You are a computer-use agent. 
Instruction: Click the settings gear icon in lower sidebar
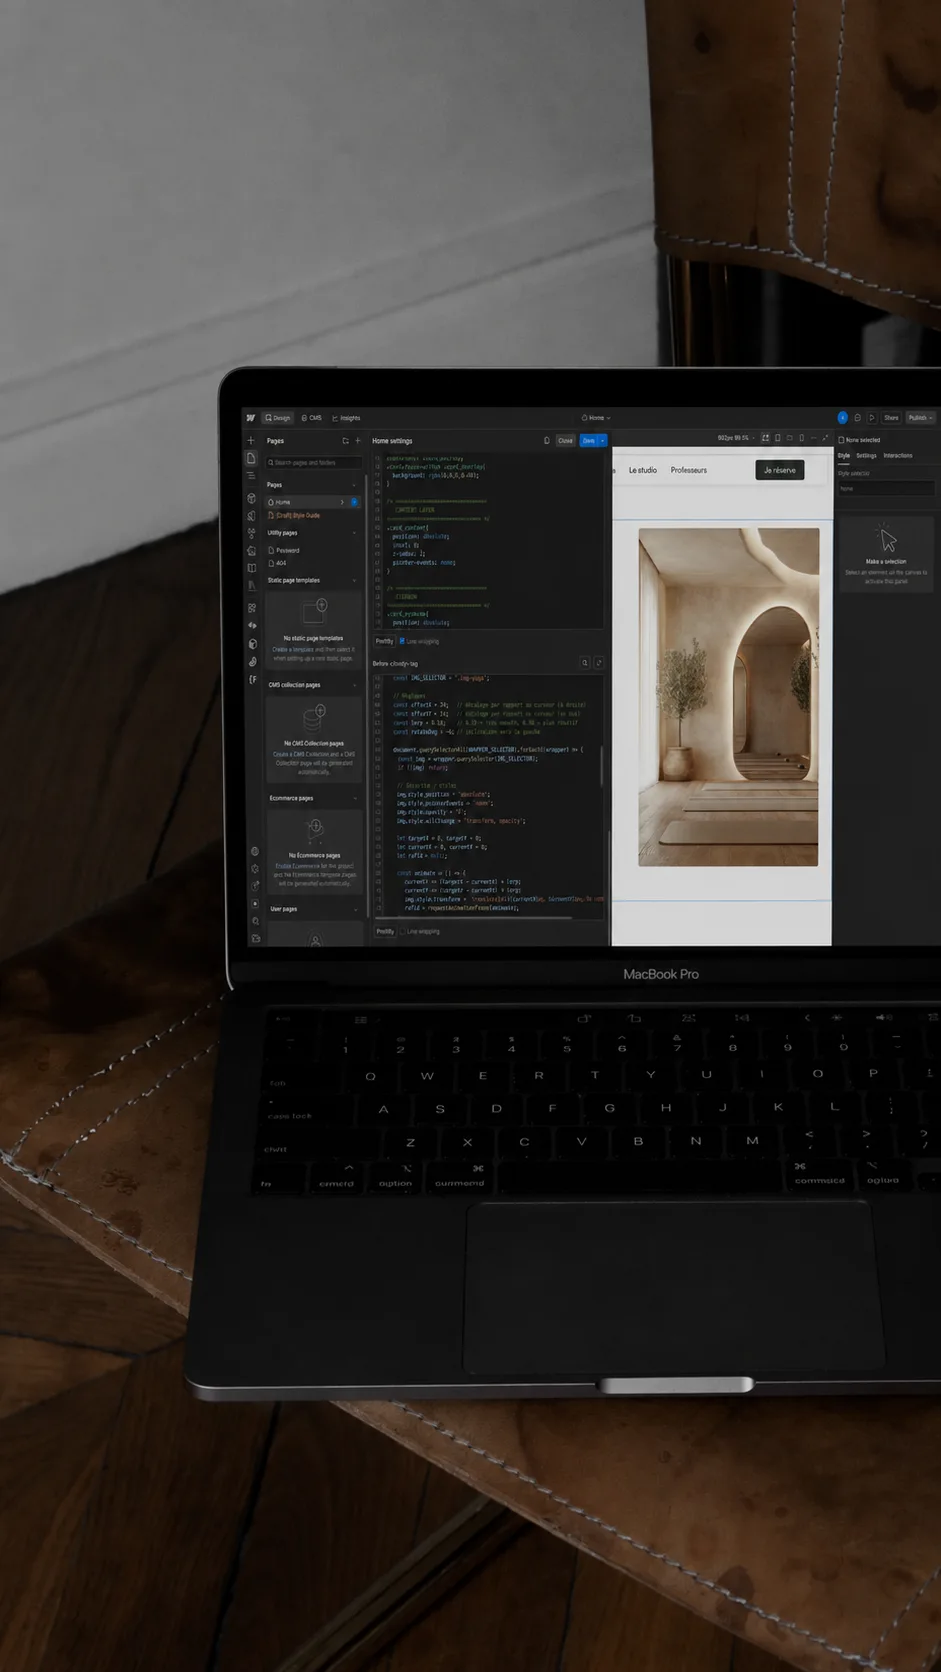point(255,869)
